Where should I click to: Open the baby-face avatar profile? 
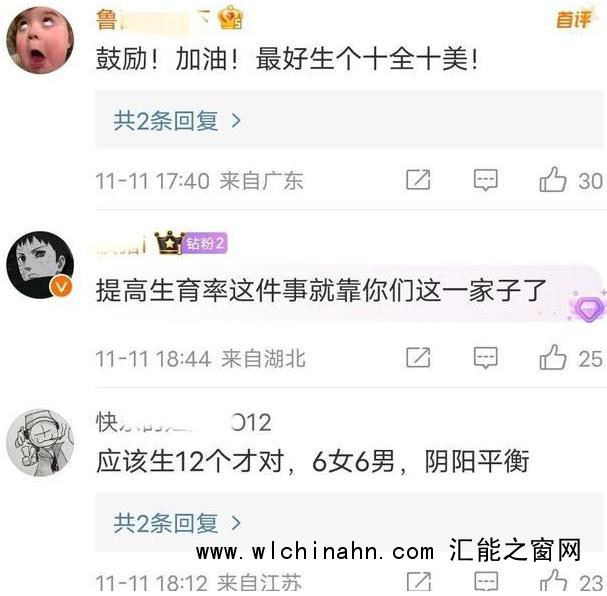pos(40,40)
